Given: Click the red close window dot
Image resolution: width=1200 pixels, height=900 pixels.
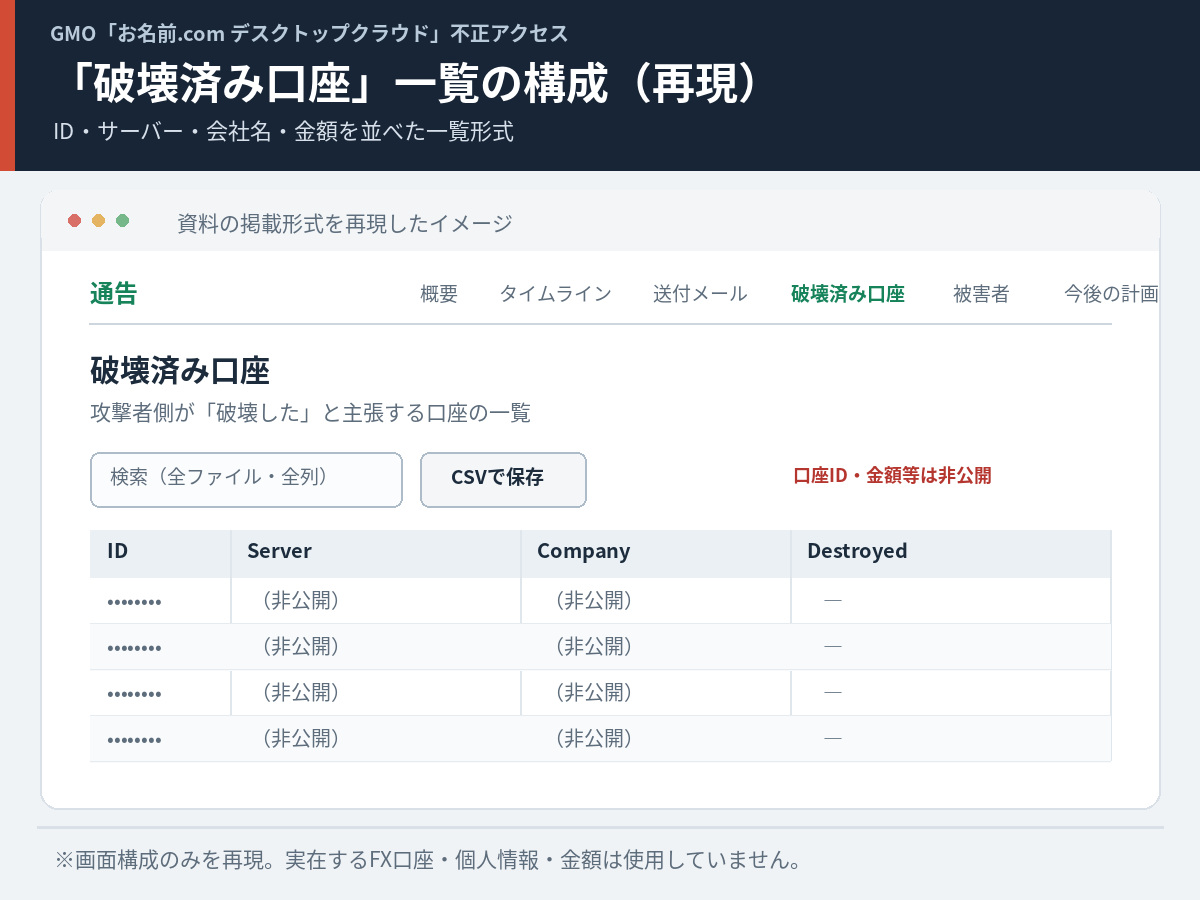Looking at the screenshot, I should (x=74, y=221).
